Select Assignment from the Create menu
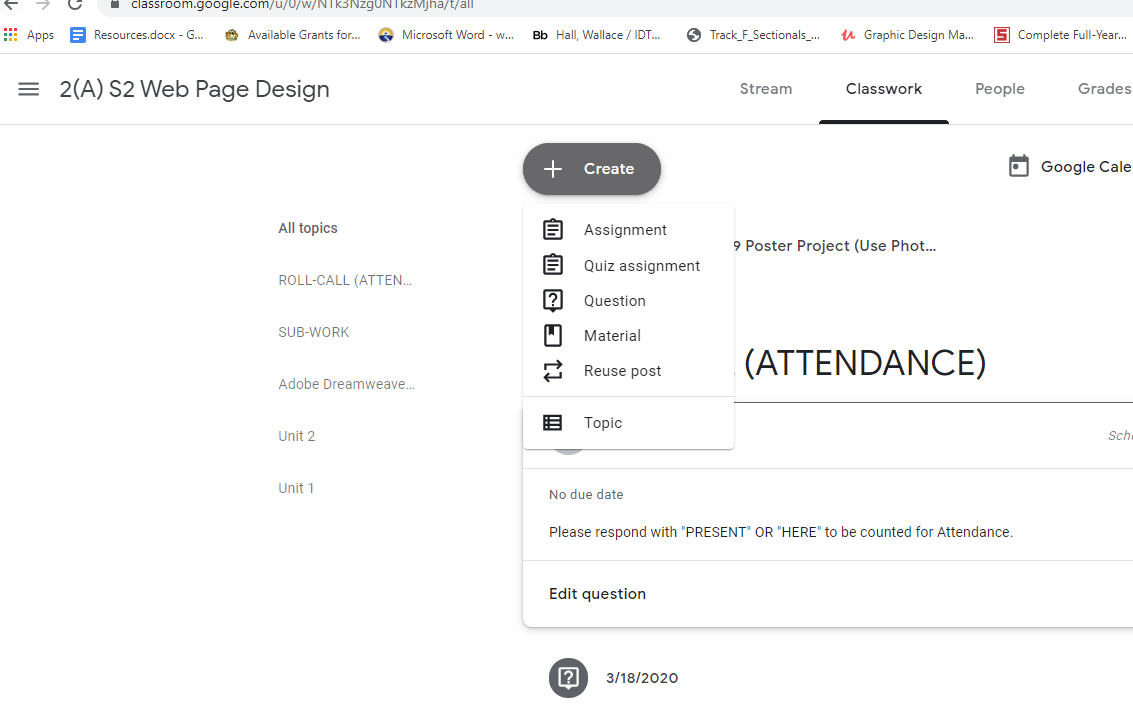1133x712 pixels. (x=625, y=230)
